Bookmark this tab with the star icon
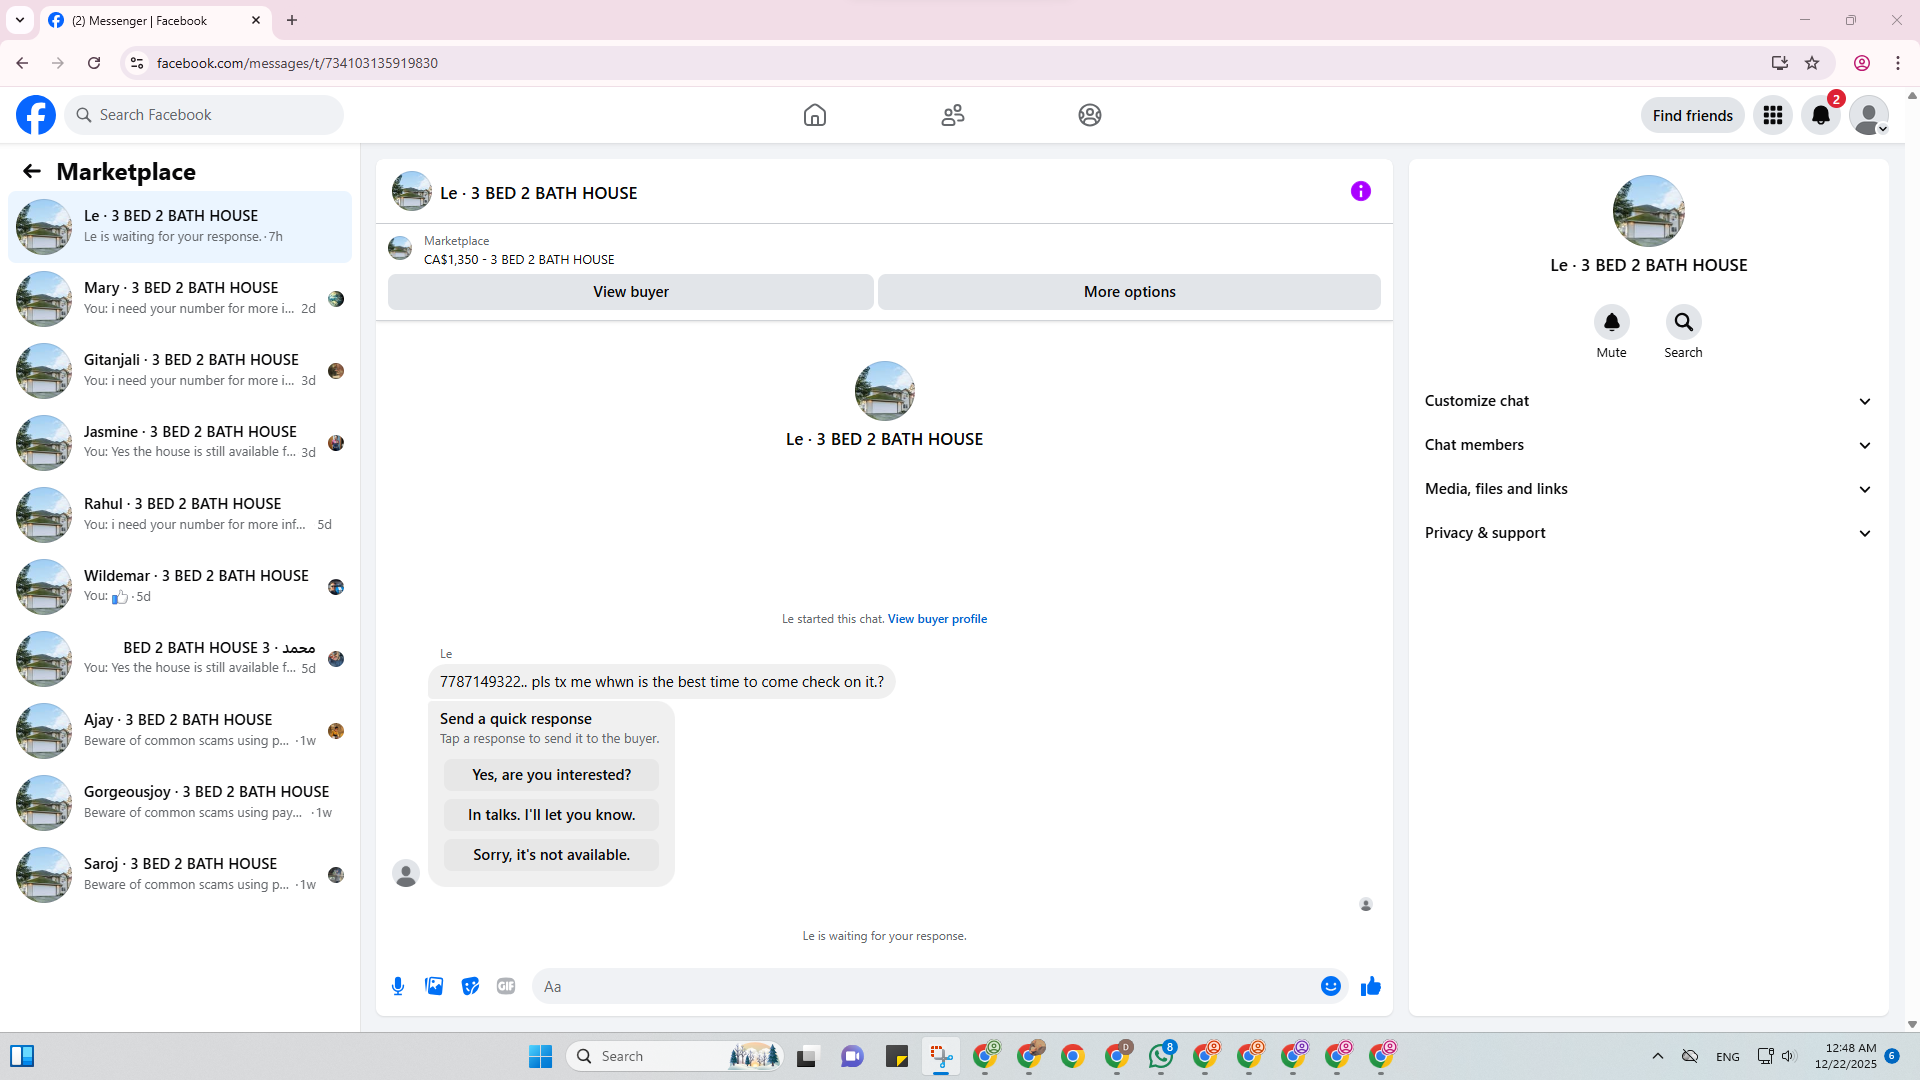This screenshot has width=1920, height=1080. tap(1812, 63)
